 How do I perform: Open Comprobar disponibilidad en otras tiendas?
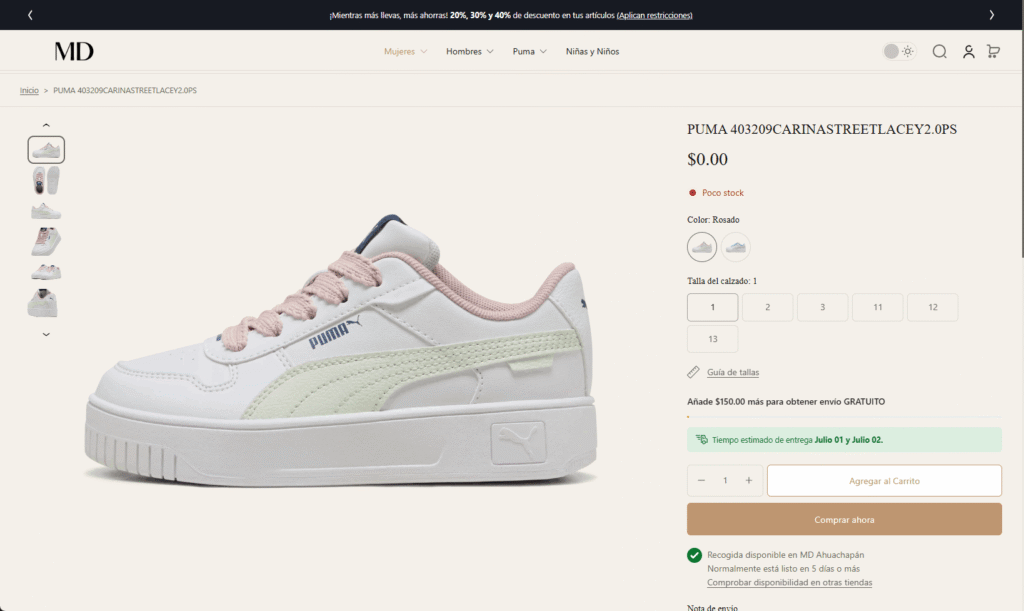click(789, 582)
